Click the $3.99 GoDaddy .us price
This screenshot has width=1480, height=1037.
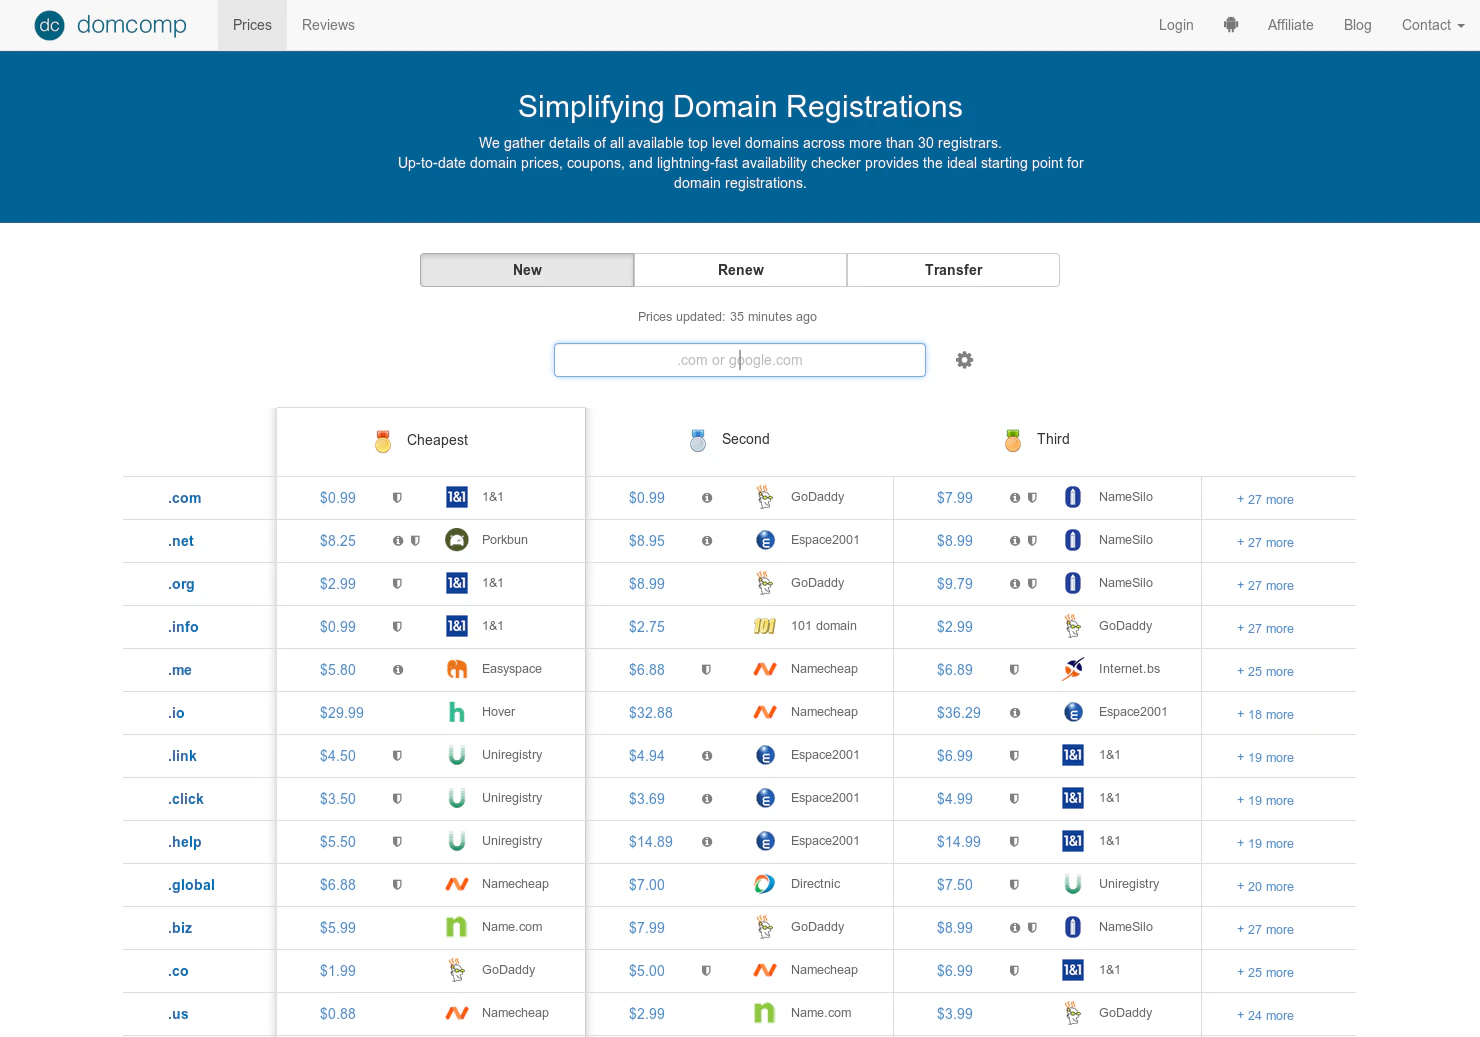[x=955, y=1014]
